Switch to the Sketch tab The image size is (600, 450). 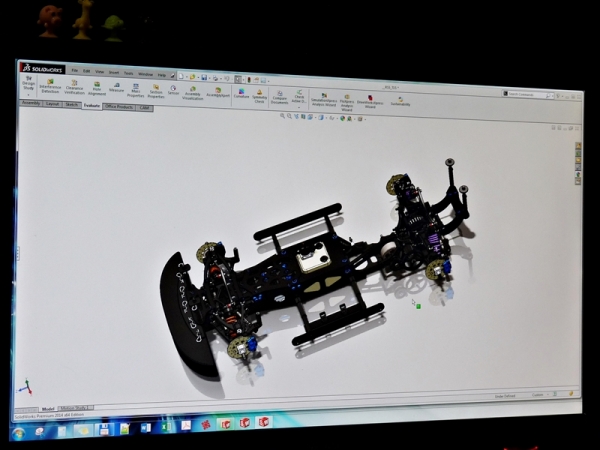click(72, 103)
